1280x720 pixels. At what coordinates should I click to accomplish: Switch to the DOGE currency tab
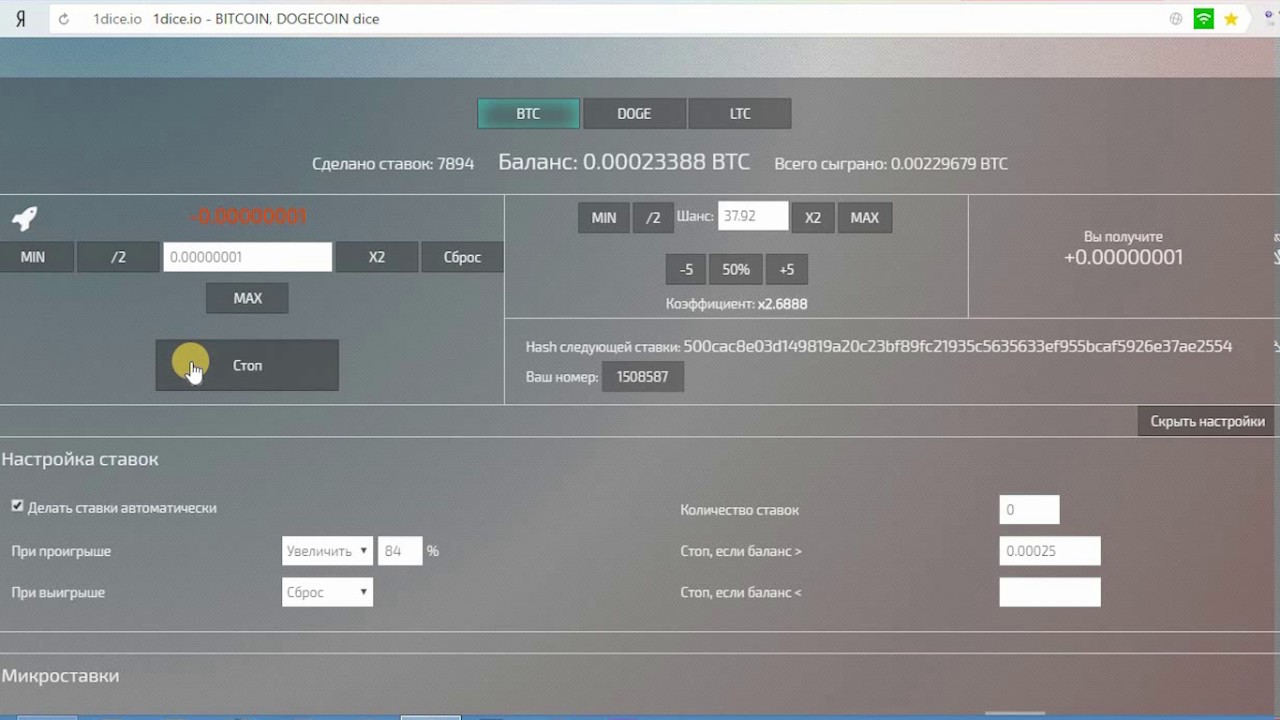click(634, 114)
